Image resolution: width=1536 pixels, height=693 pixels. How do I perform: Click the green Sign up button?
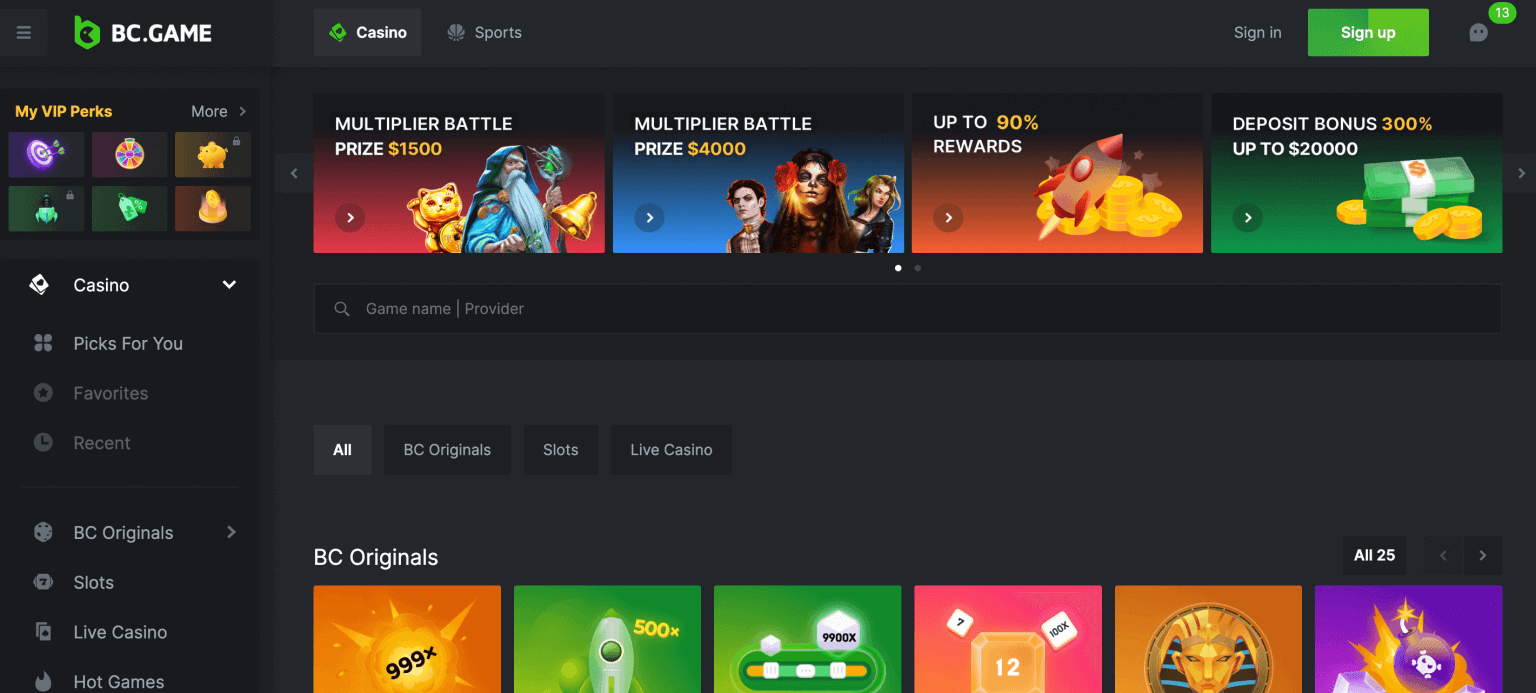(x=1368, y=33)
